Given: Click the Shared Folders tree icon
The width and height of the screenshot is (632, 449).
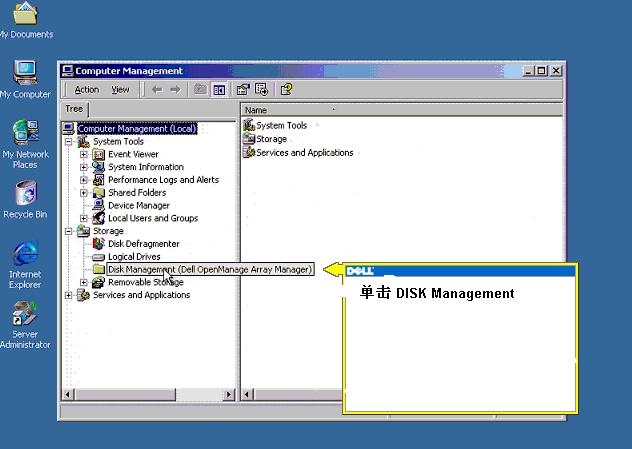Looking at the screenshot, I should click(98, 193).
